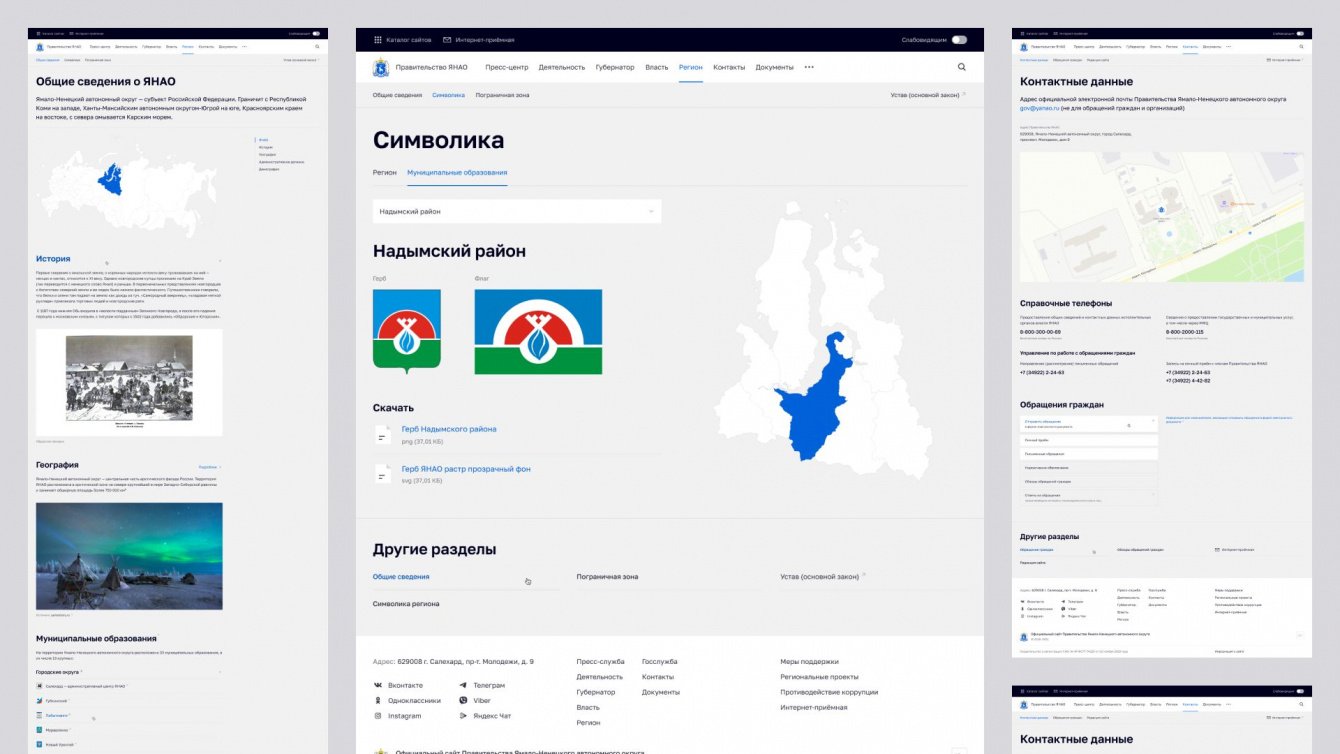
Task: Open Вконтакте social icon in center footer
Action: pos(378,685)
